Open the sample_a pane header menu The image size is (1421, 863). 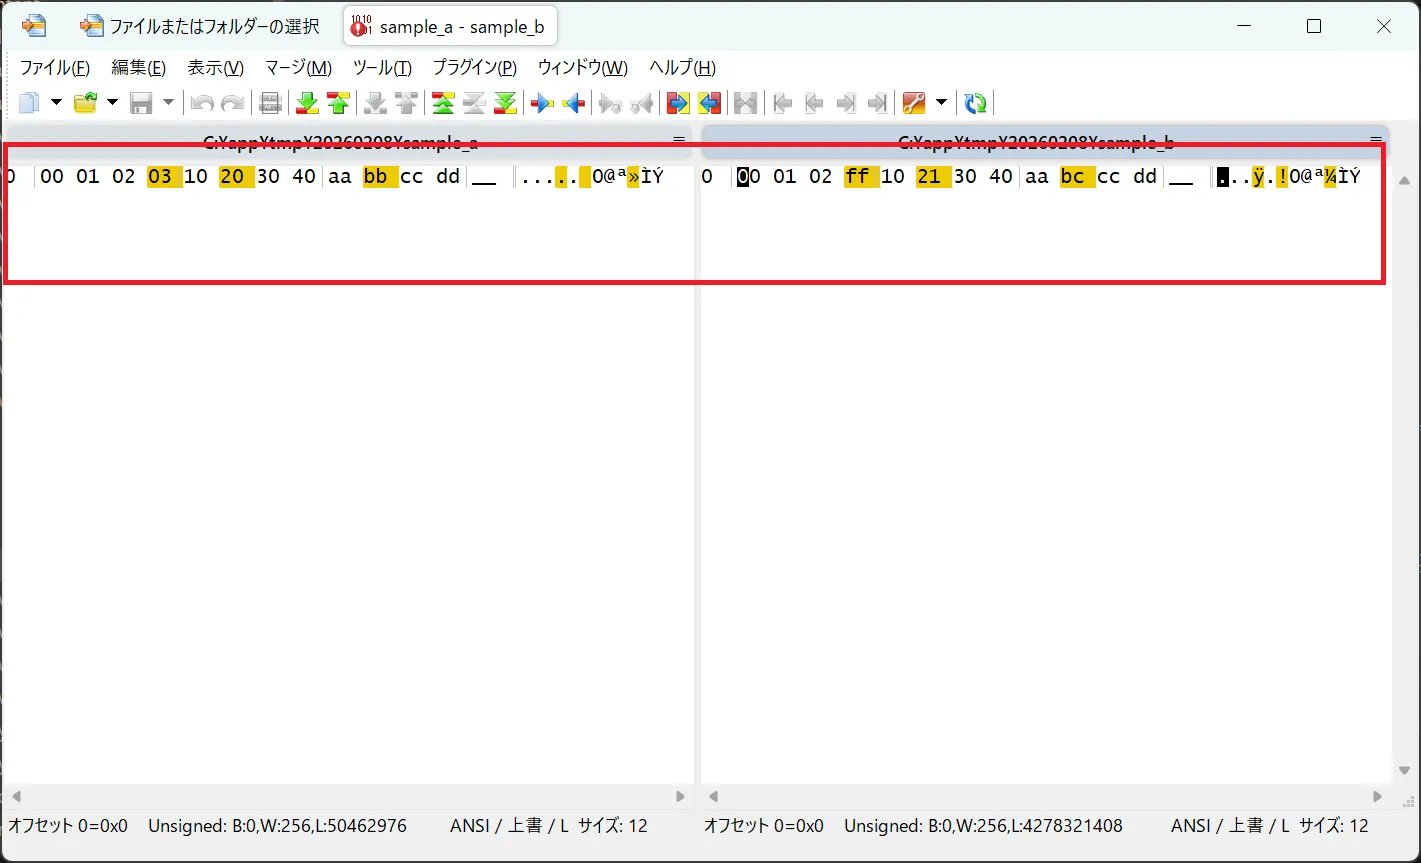coord(678,139)
